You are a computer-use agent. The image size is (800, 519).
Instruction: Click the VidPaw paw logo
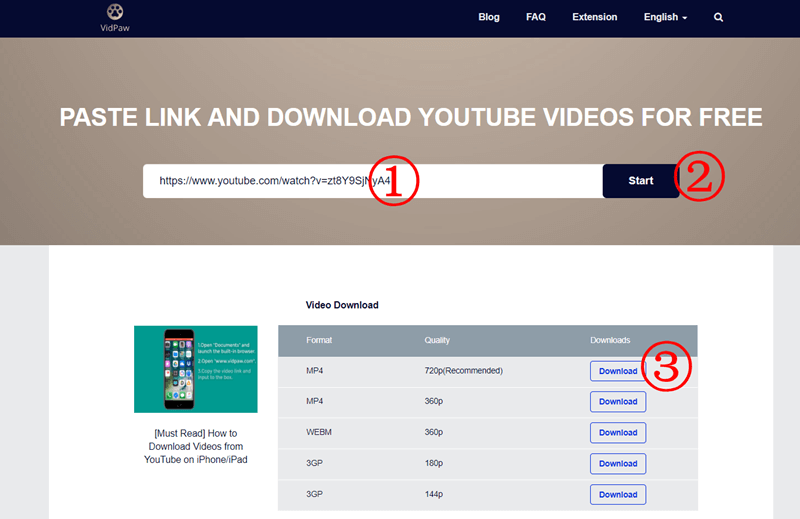[115, 17]
